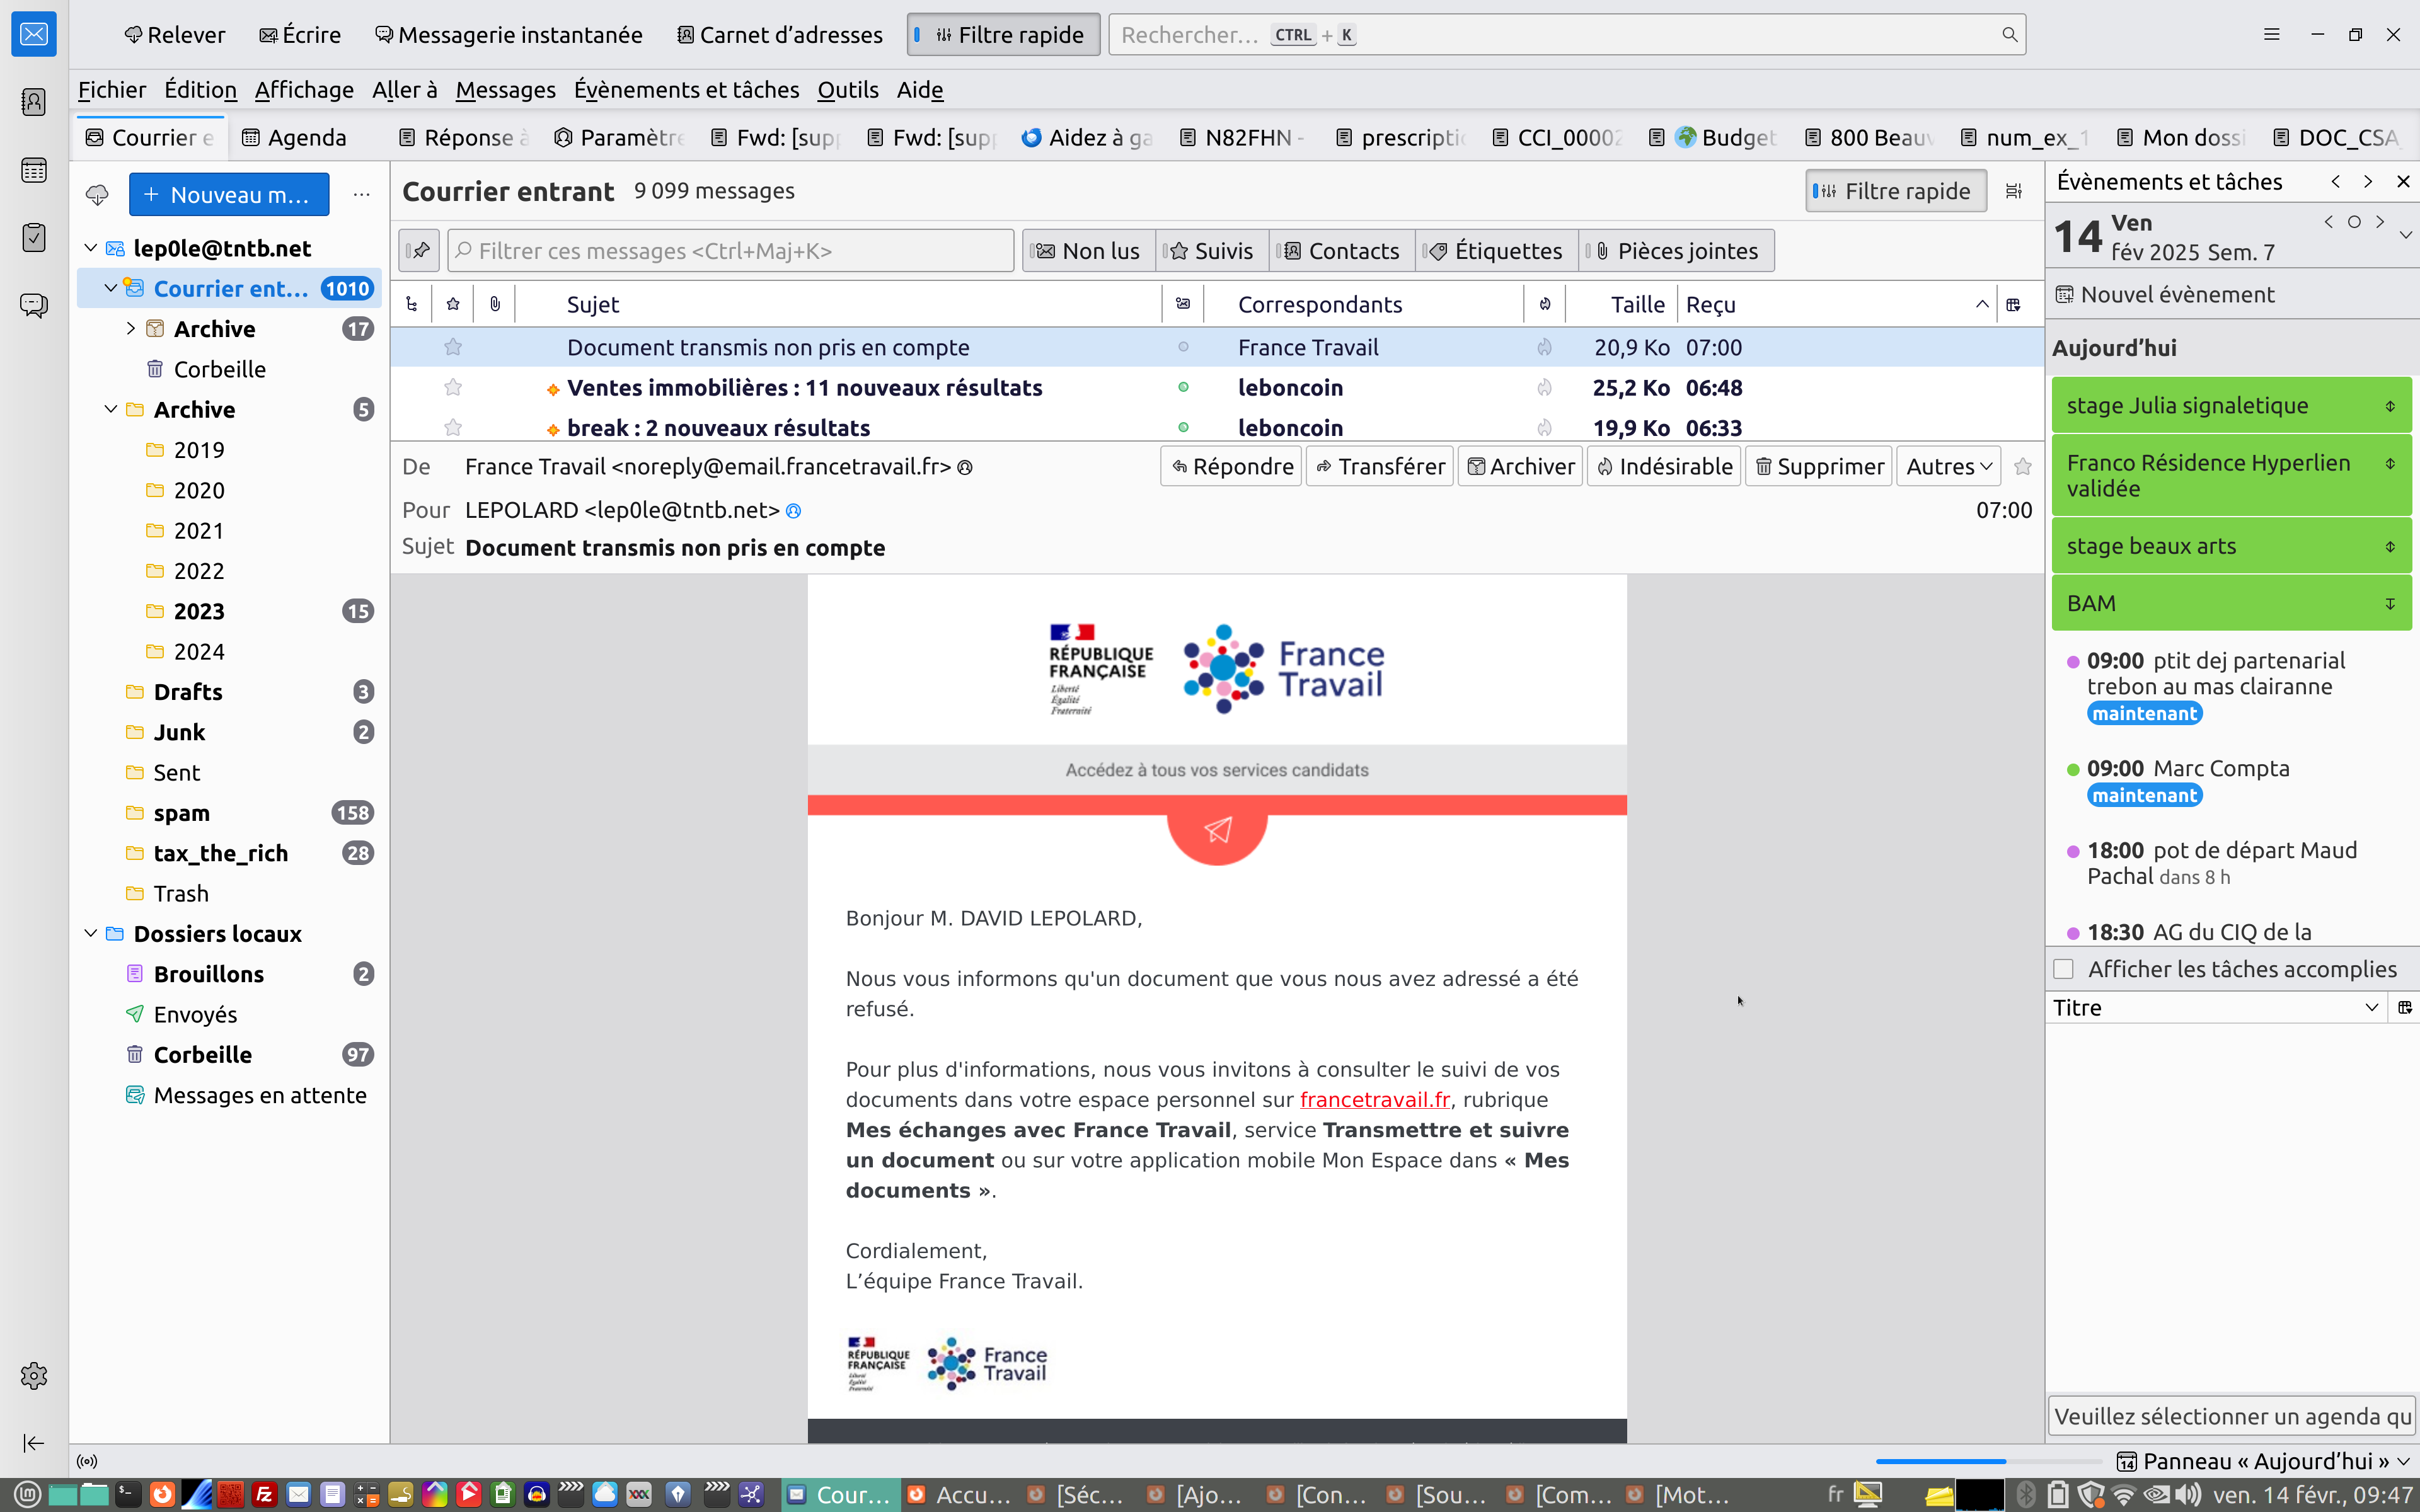The image size is (2420, 1512).
Task: Click the get messages cloud icon
Action: click(97, 194)
